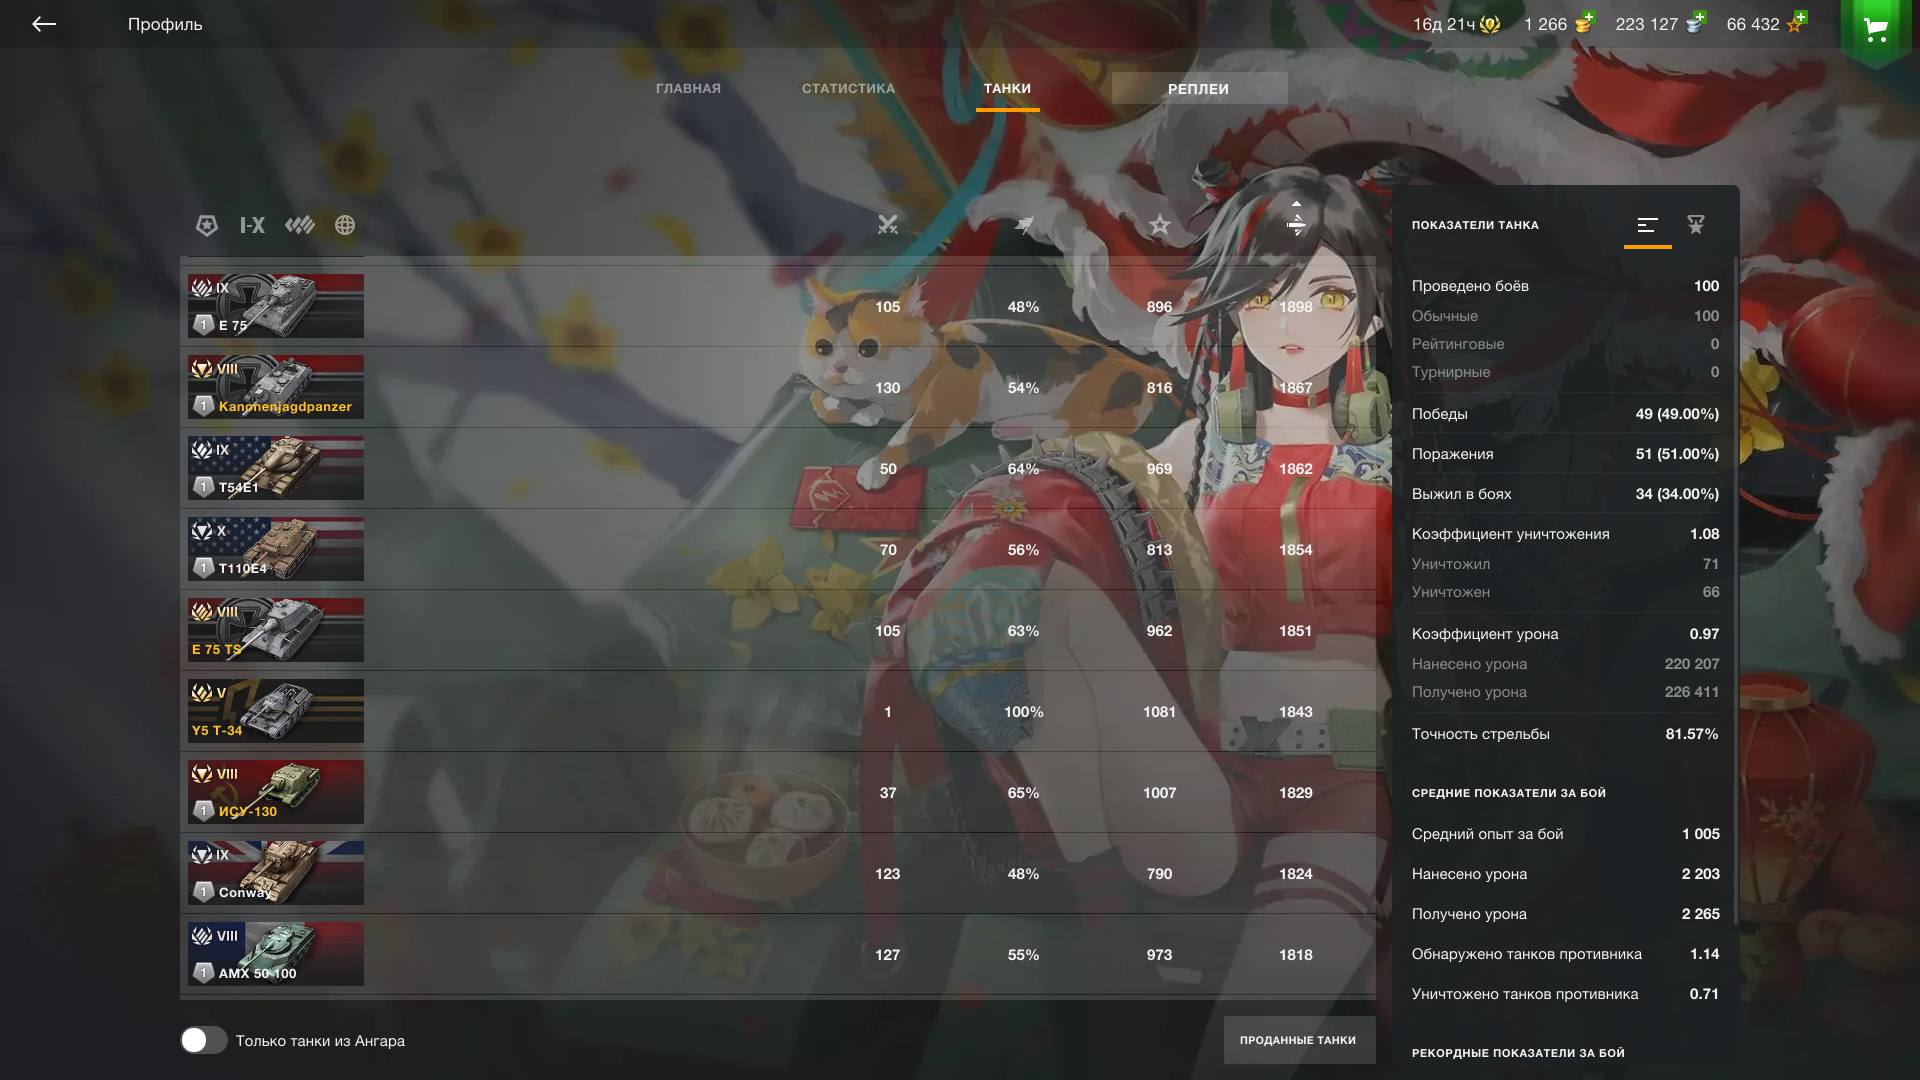Click the Проведено боёв stat row
Image resolution: width=1920 pixels, height=1080 pixels.
click(1565, 286)
